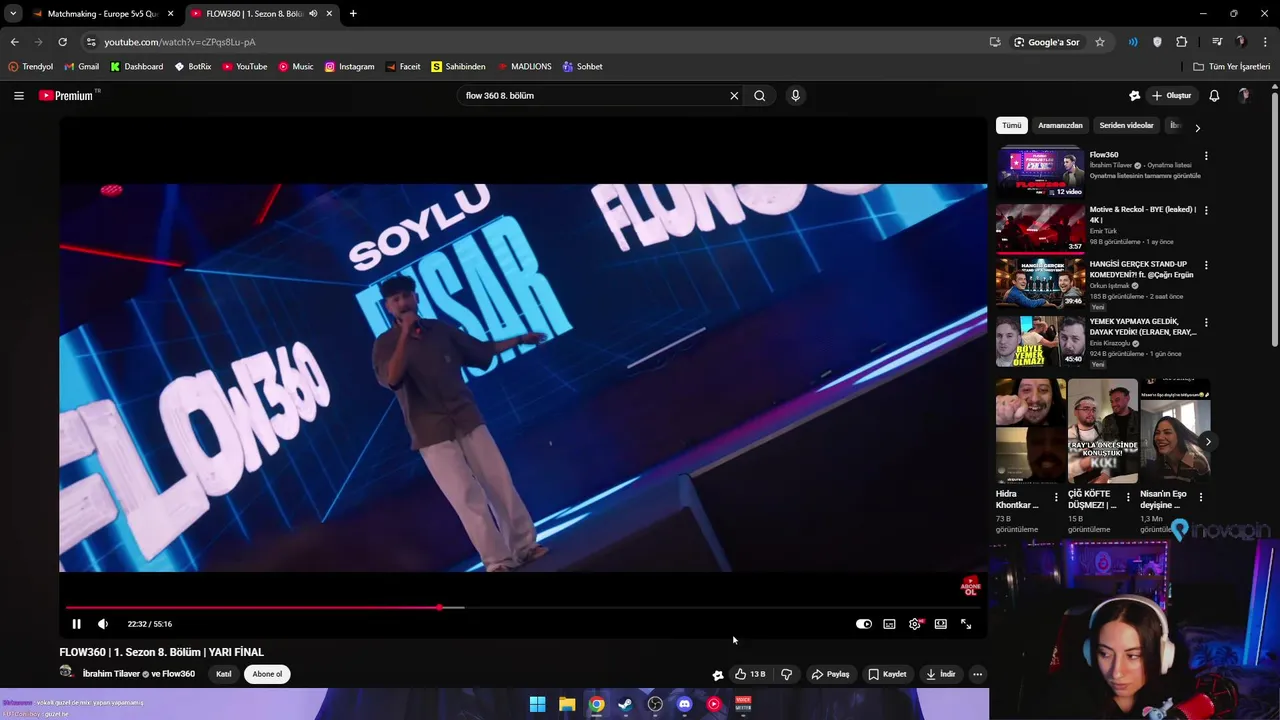Open the Flow360 playlist thumbnail
This screenshot has height=720, width=1280.
pos(1040,172)
